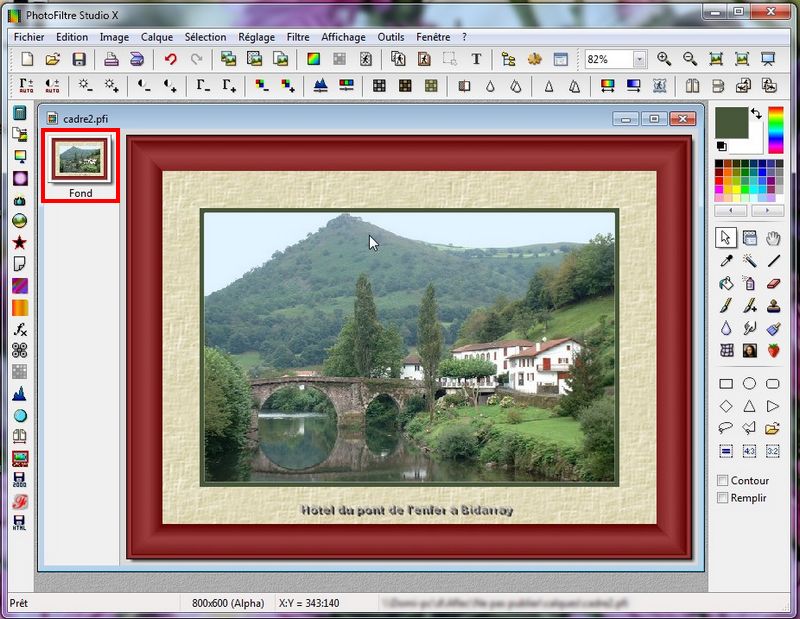This screenshot has width=800, height=619.
Task: Click the Zoom in magnifier
Action: click(664, 59)
